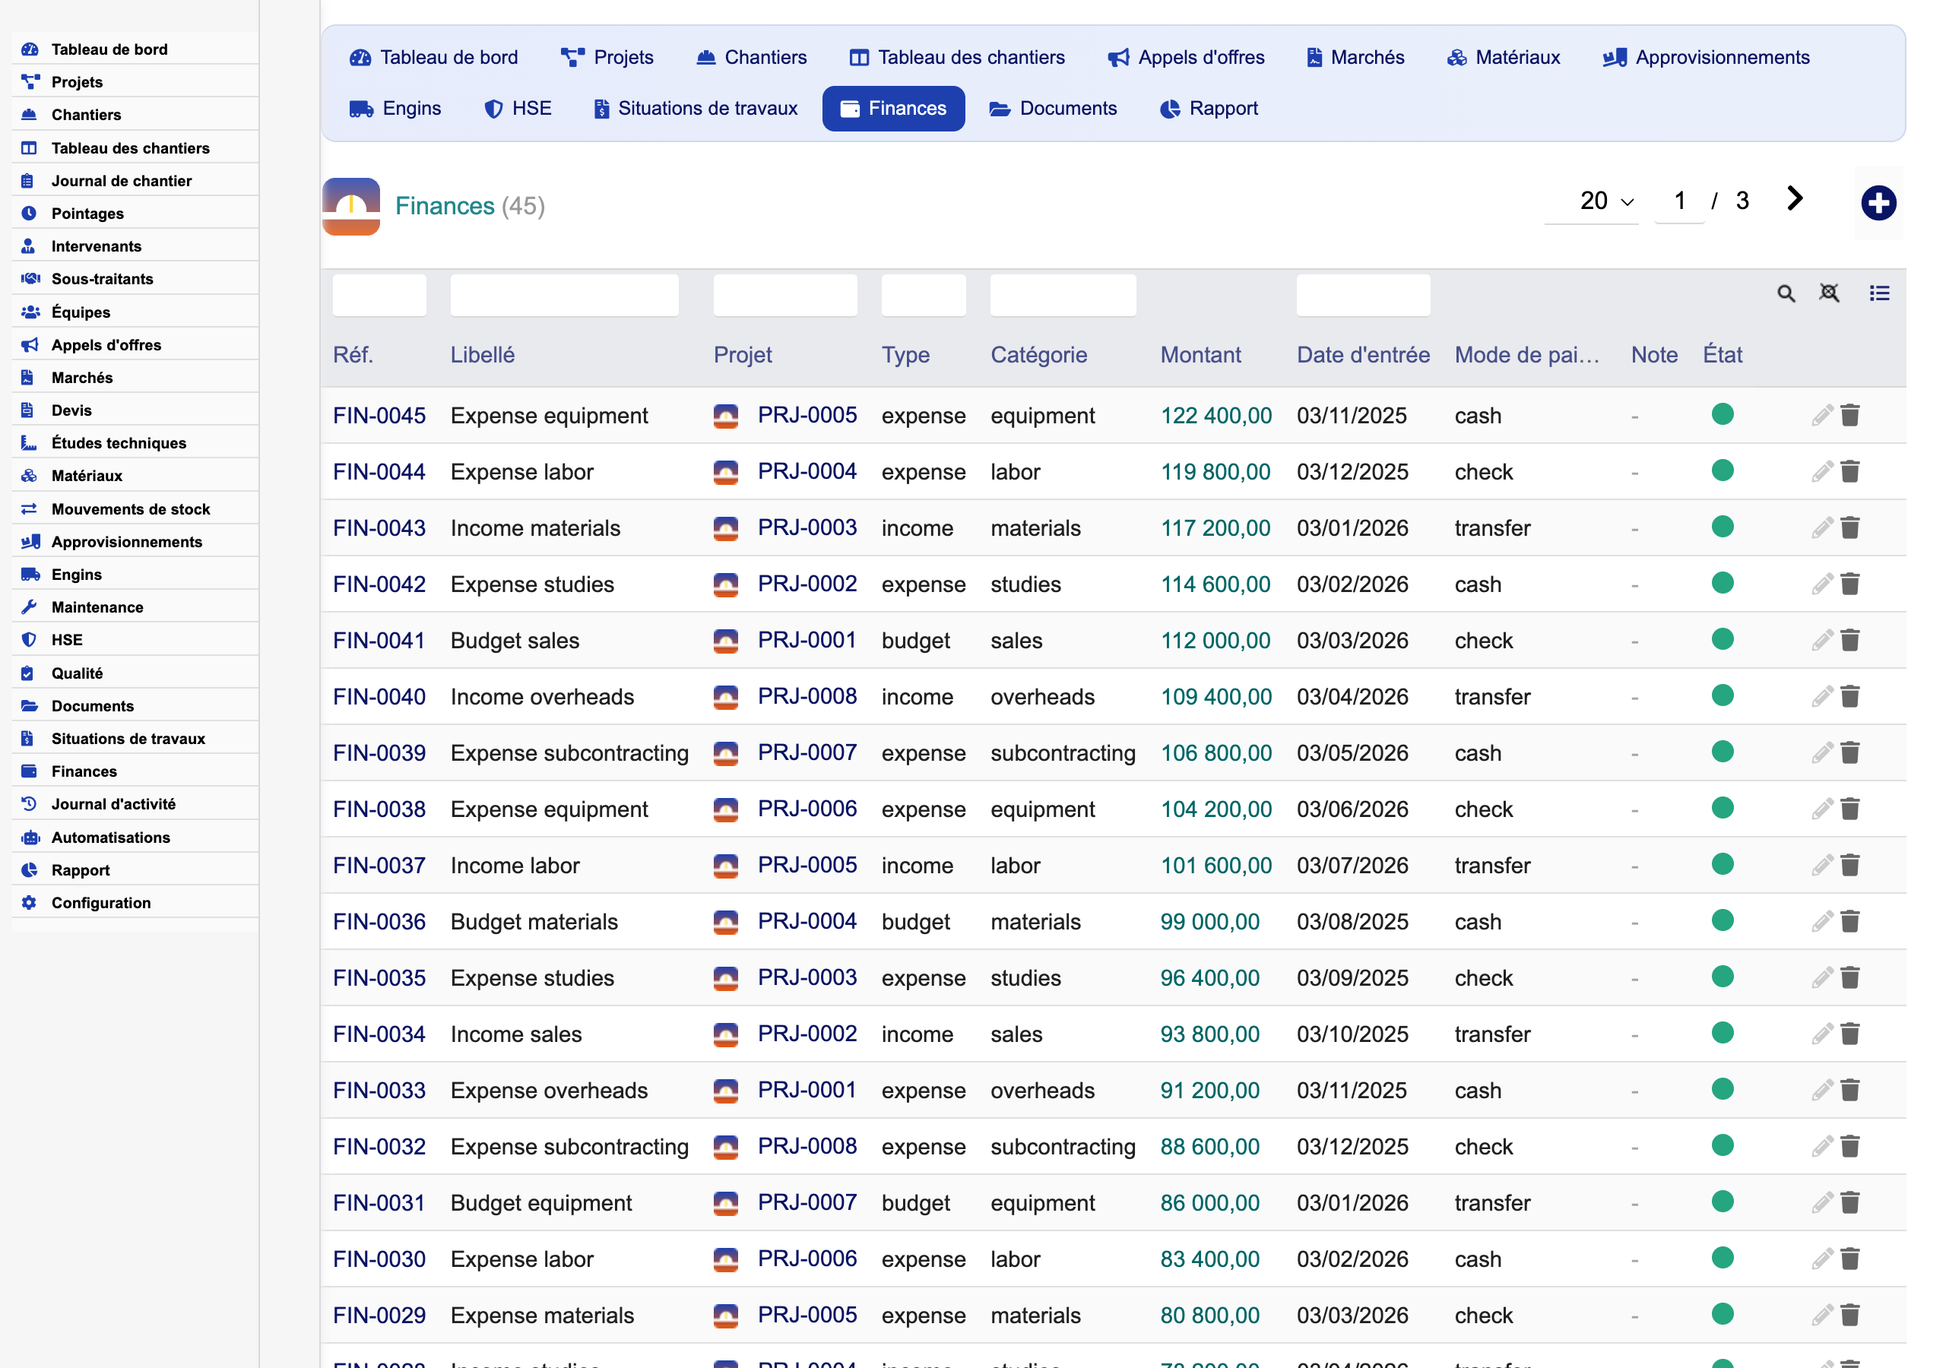Click 'Budget materials' label in FIN-0036 row
Screen dimensions: 1946x1368
point(534,922)
